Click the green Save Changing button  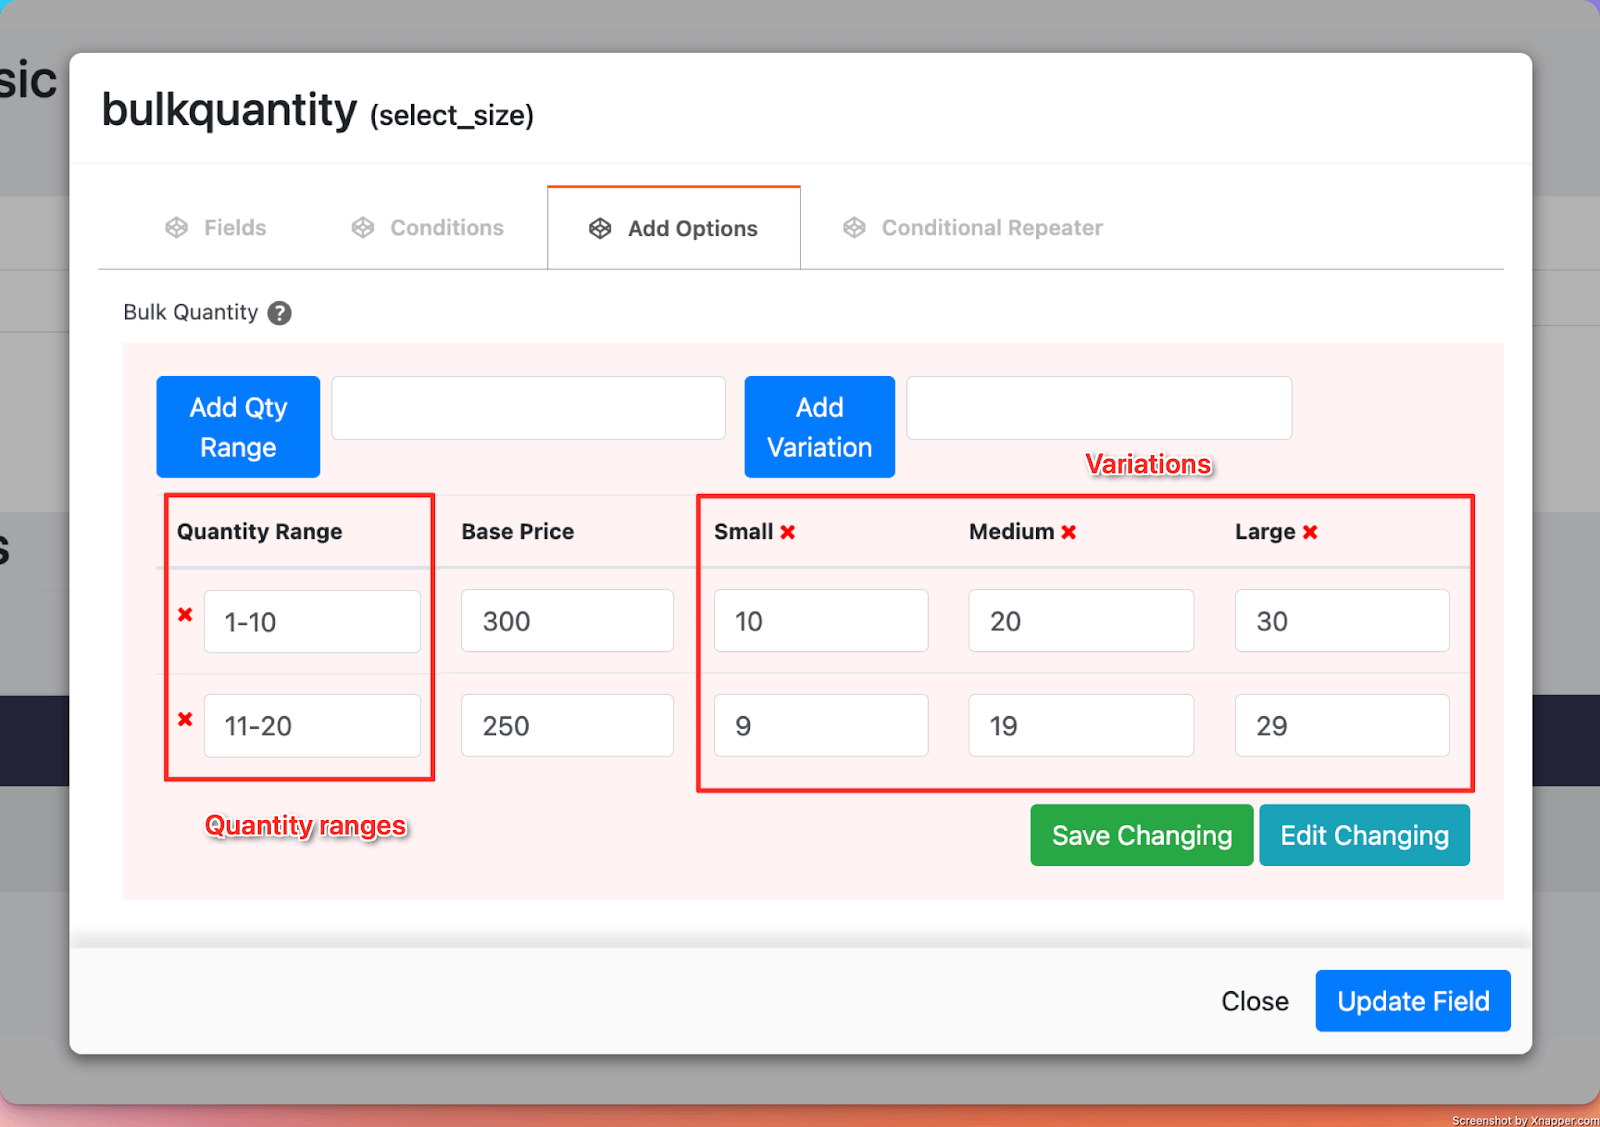click(1141, 835)
